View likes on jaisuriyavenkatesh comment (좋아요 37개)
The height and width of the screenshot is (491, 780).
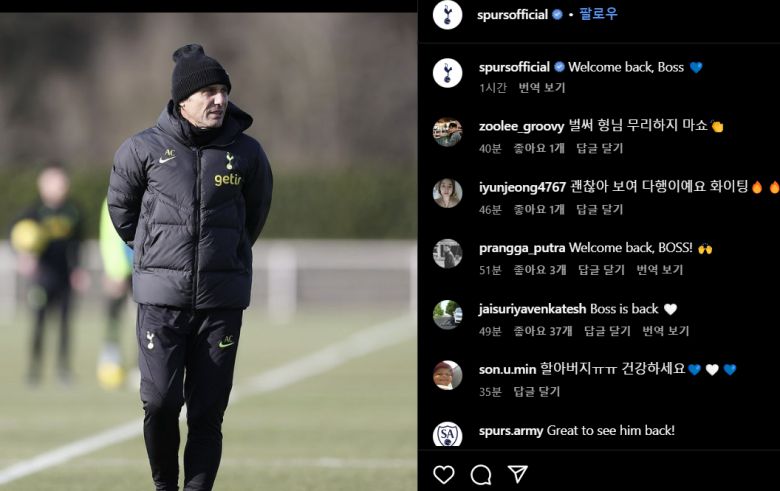[x=543, y=331]
